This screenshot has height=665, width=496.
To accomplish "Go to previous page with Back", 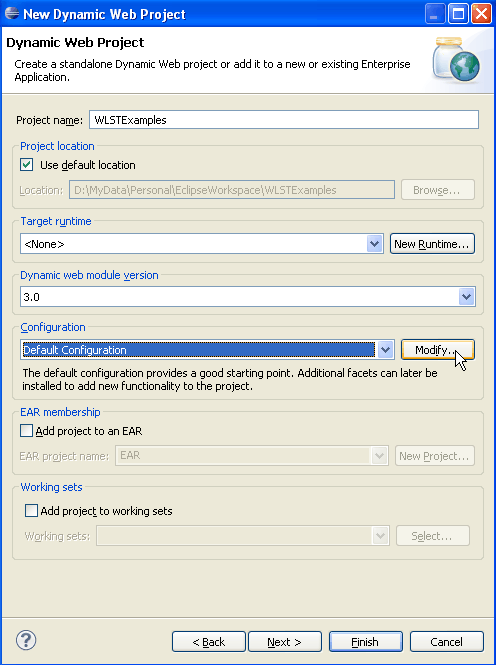I will [209, 642].
